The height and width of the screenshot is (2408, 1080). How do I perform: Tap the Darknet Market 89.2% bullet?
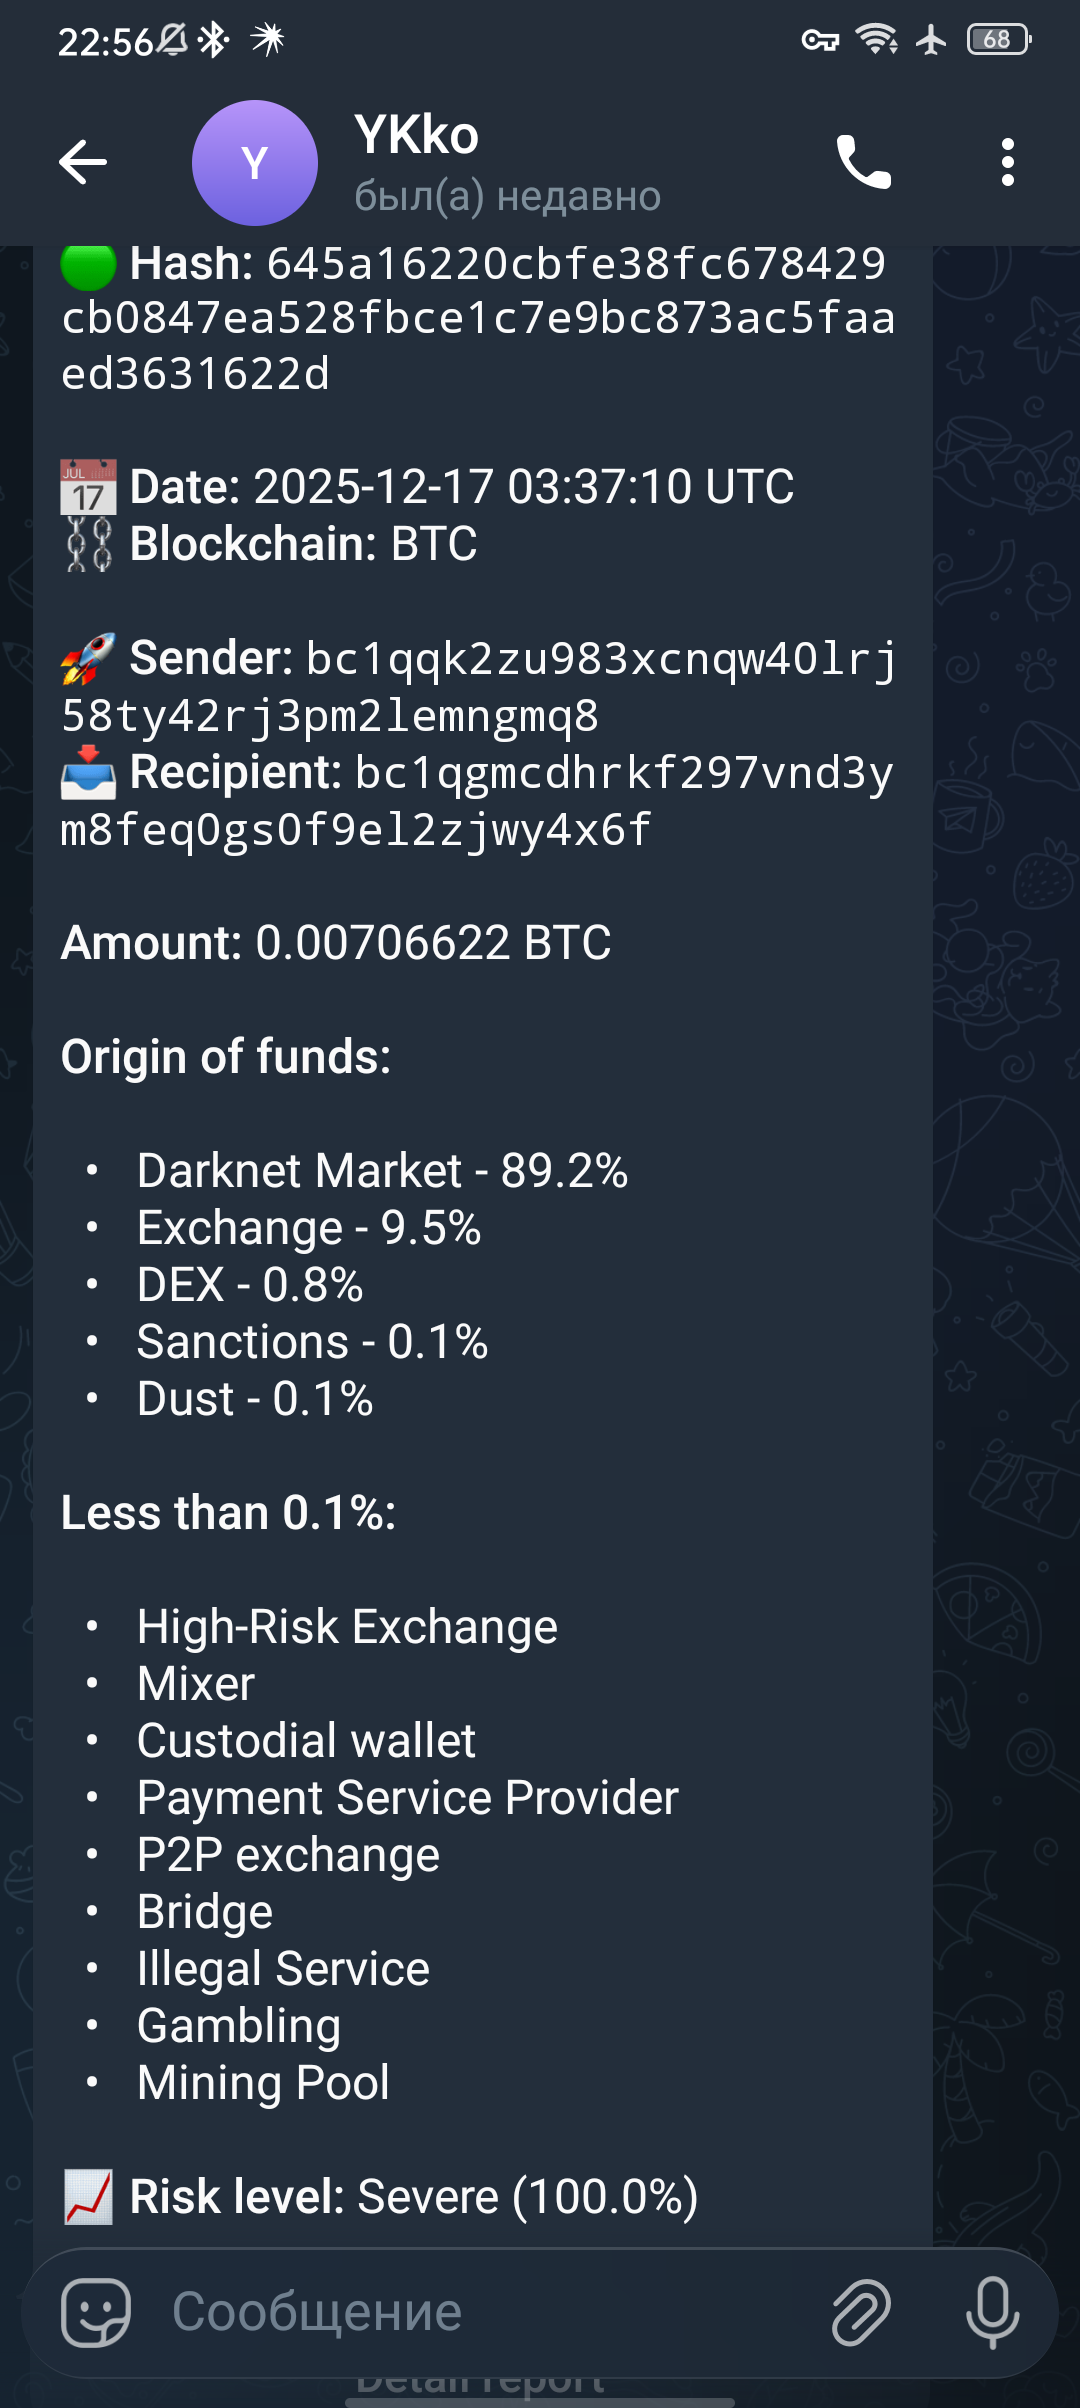383,1169
